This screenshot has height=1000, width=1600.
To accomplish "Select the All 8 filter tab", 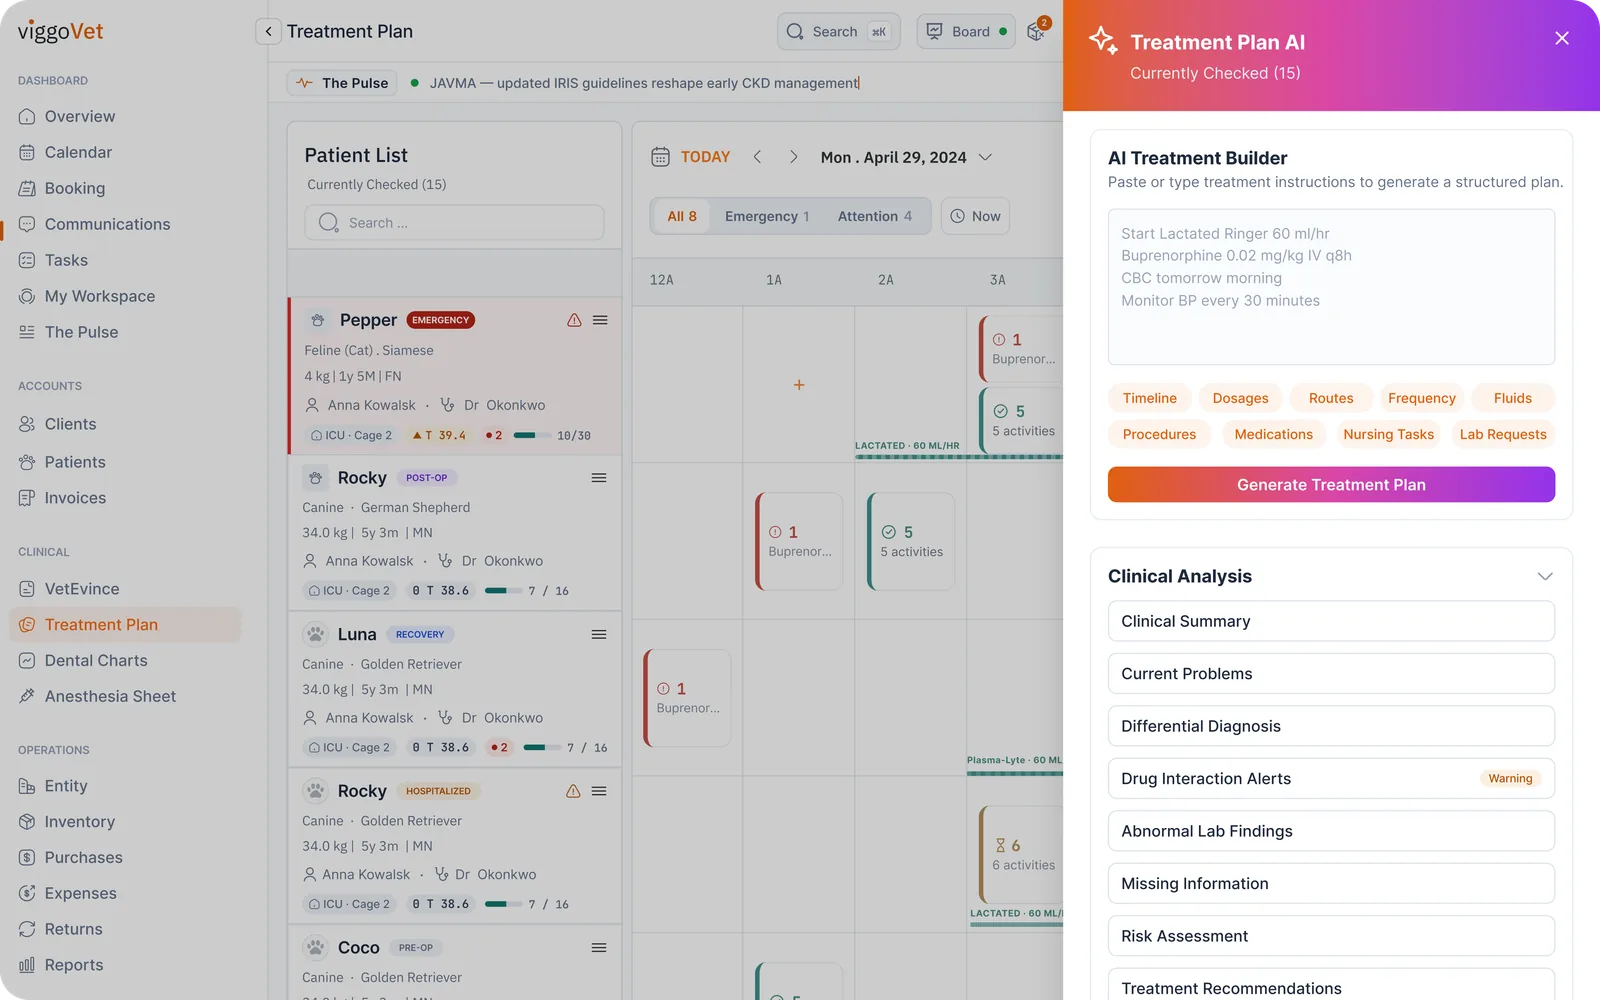I will click(x=682, y=216).
